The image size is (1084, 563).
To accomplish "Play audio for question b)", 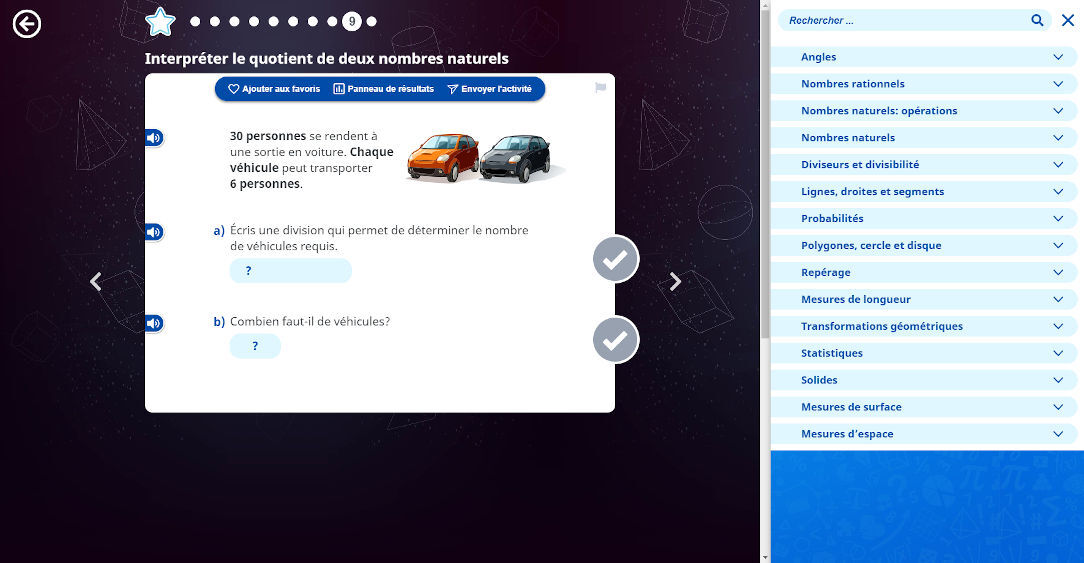I will coord(154,323).
